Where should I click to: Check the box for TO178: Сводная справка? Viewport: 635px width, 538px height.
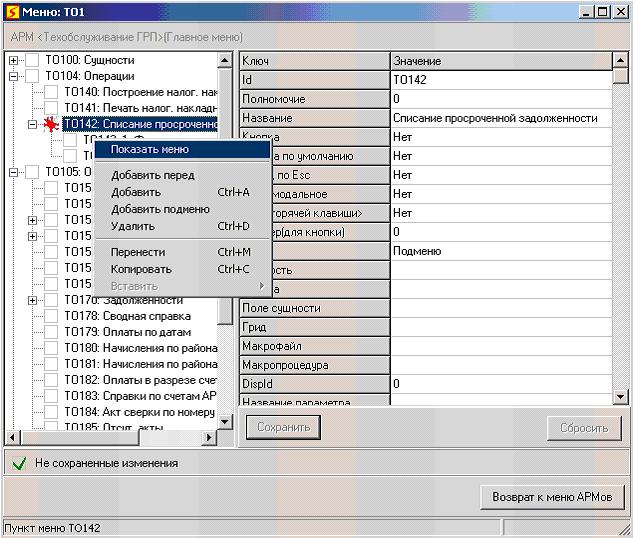pos(51,316)
